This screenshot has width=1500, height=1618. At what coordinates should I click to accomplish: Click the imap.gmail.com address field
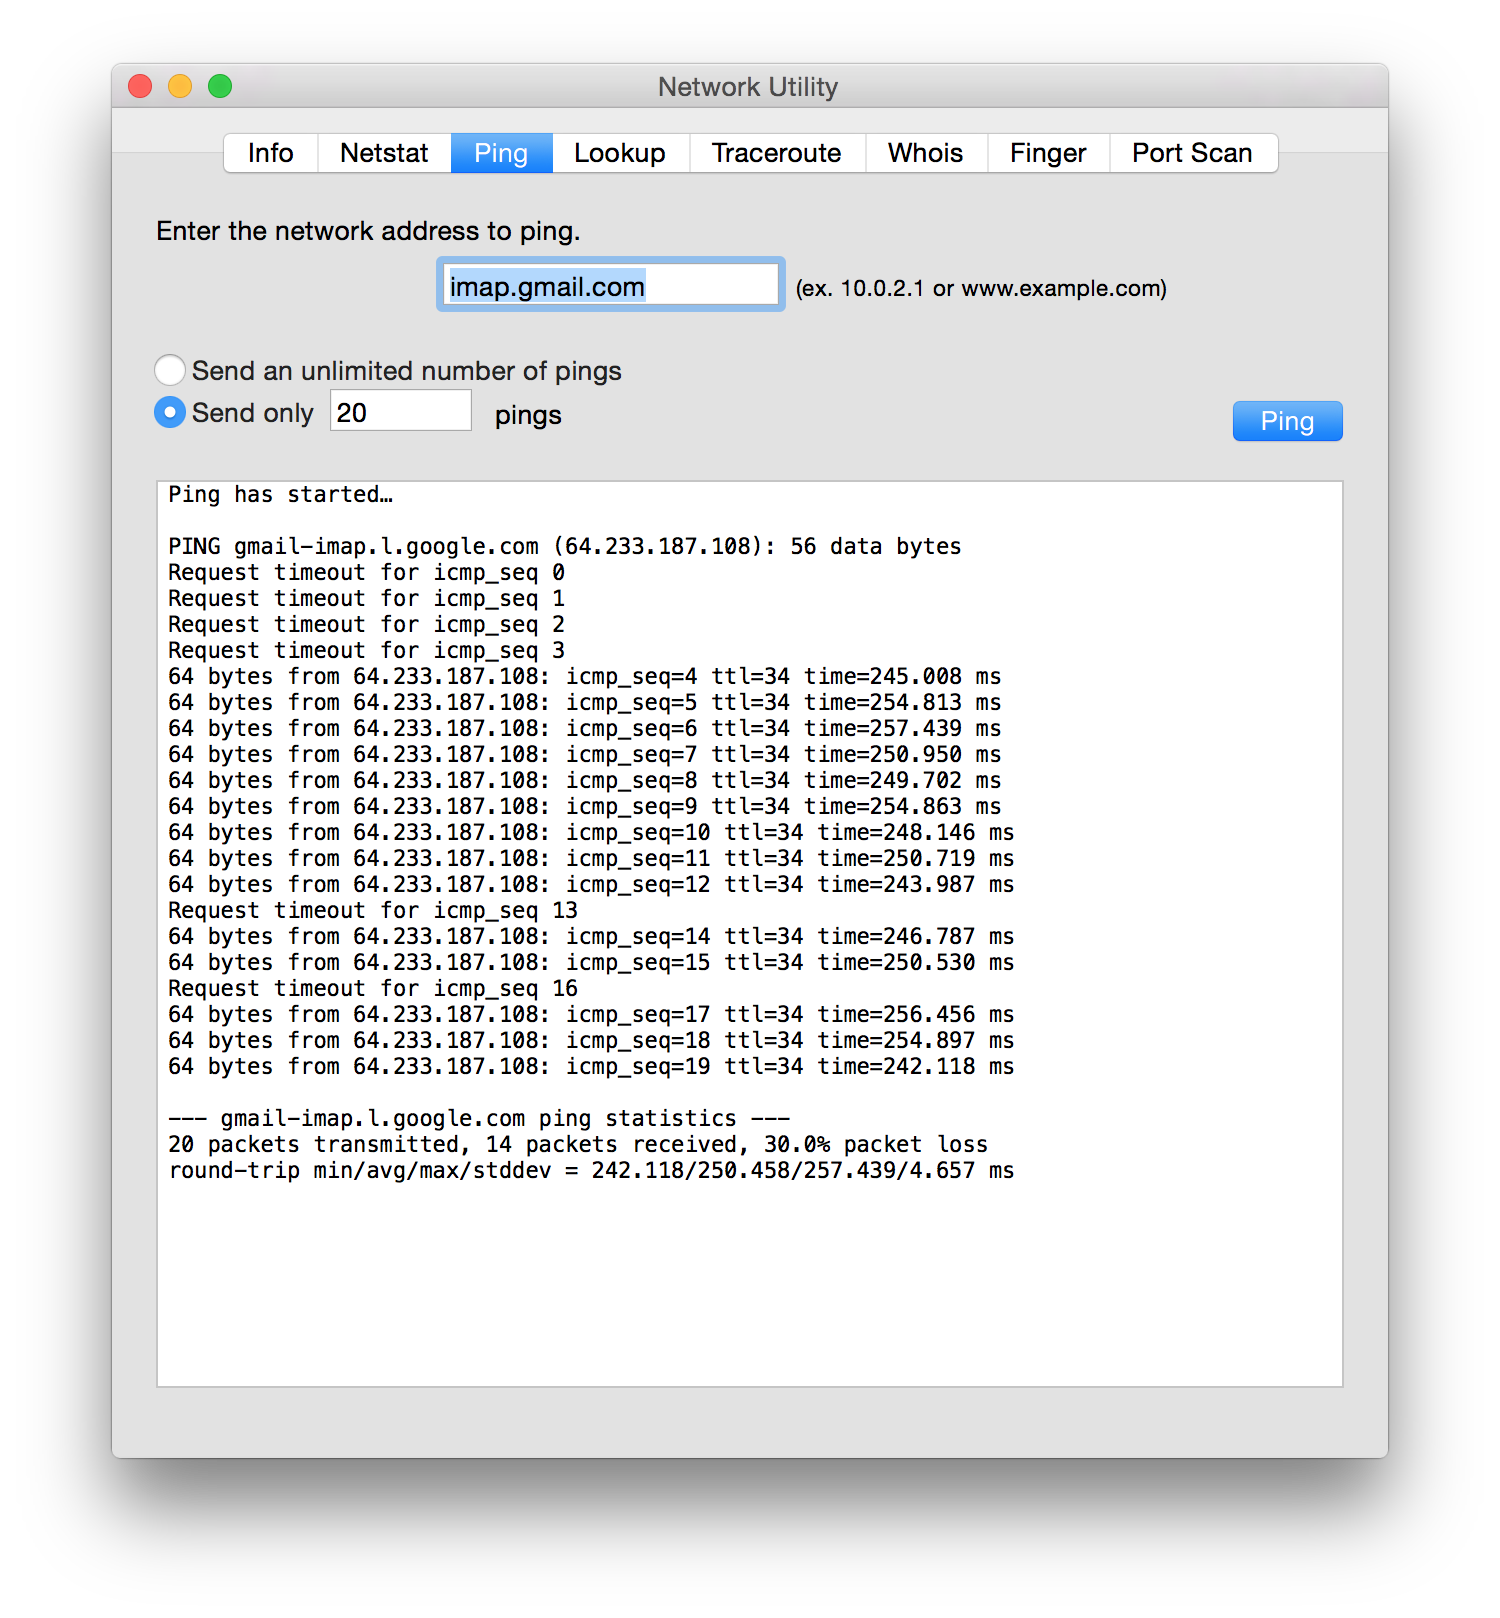coord(611,285)
